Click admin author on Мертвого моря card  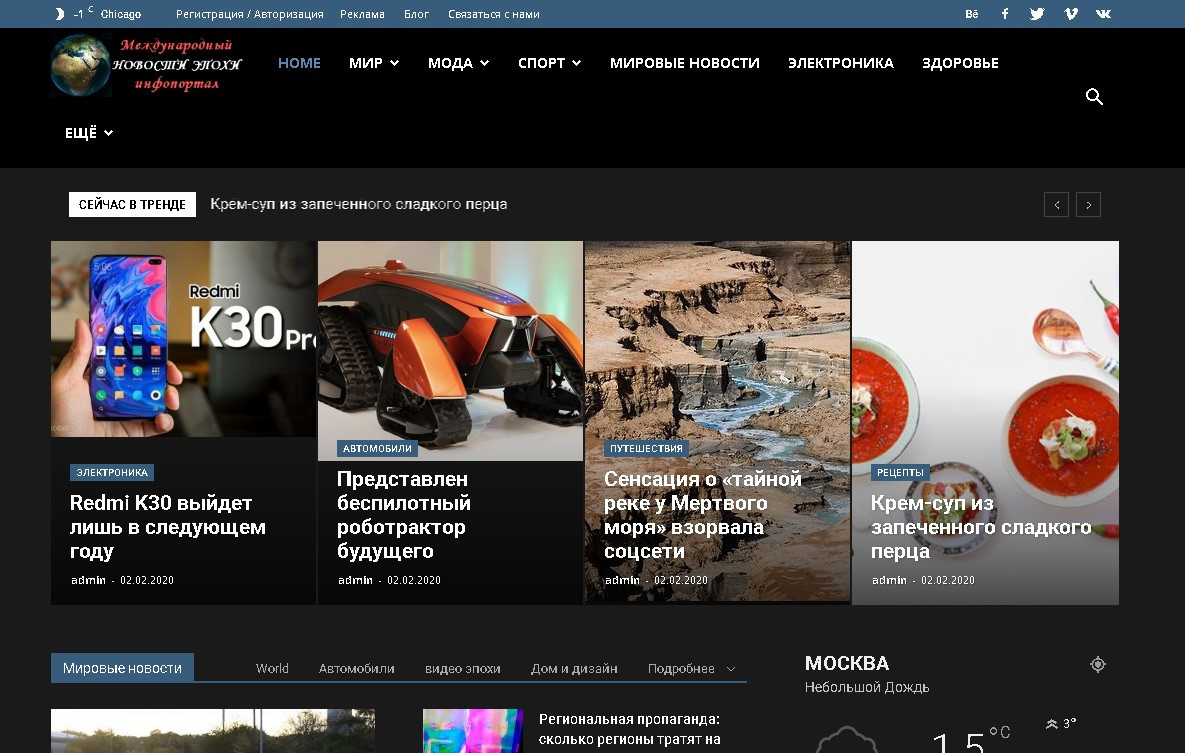point(622,580)
